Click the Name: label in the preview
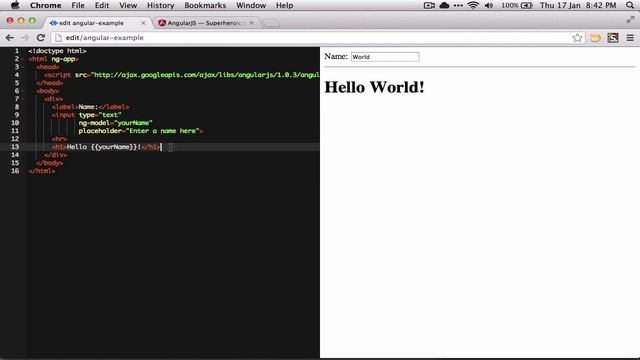This screenshot has width=640, height=360. (x=336, y=56)
